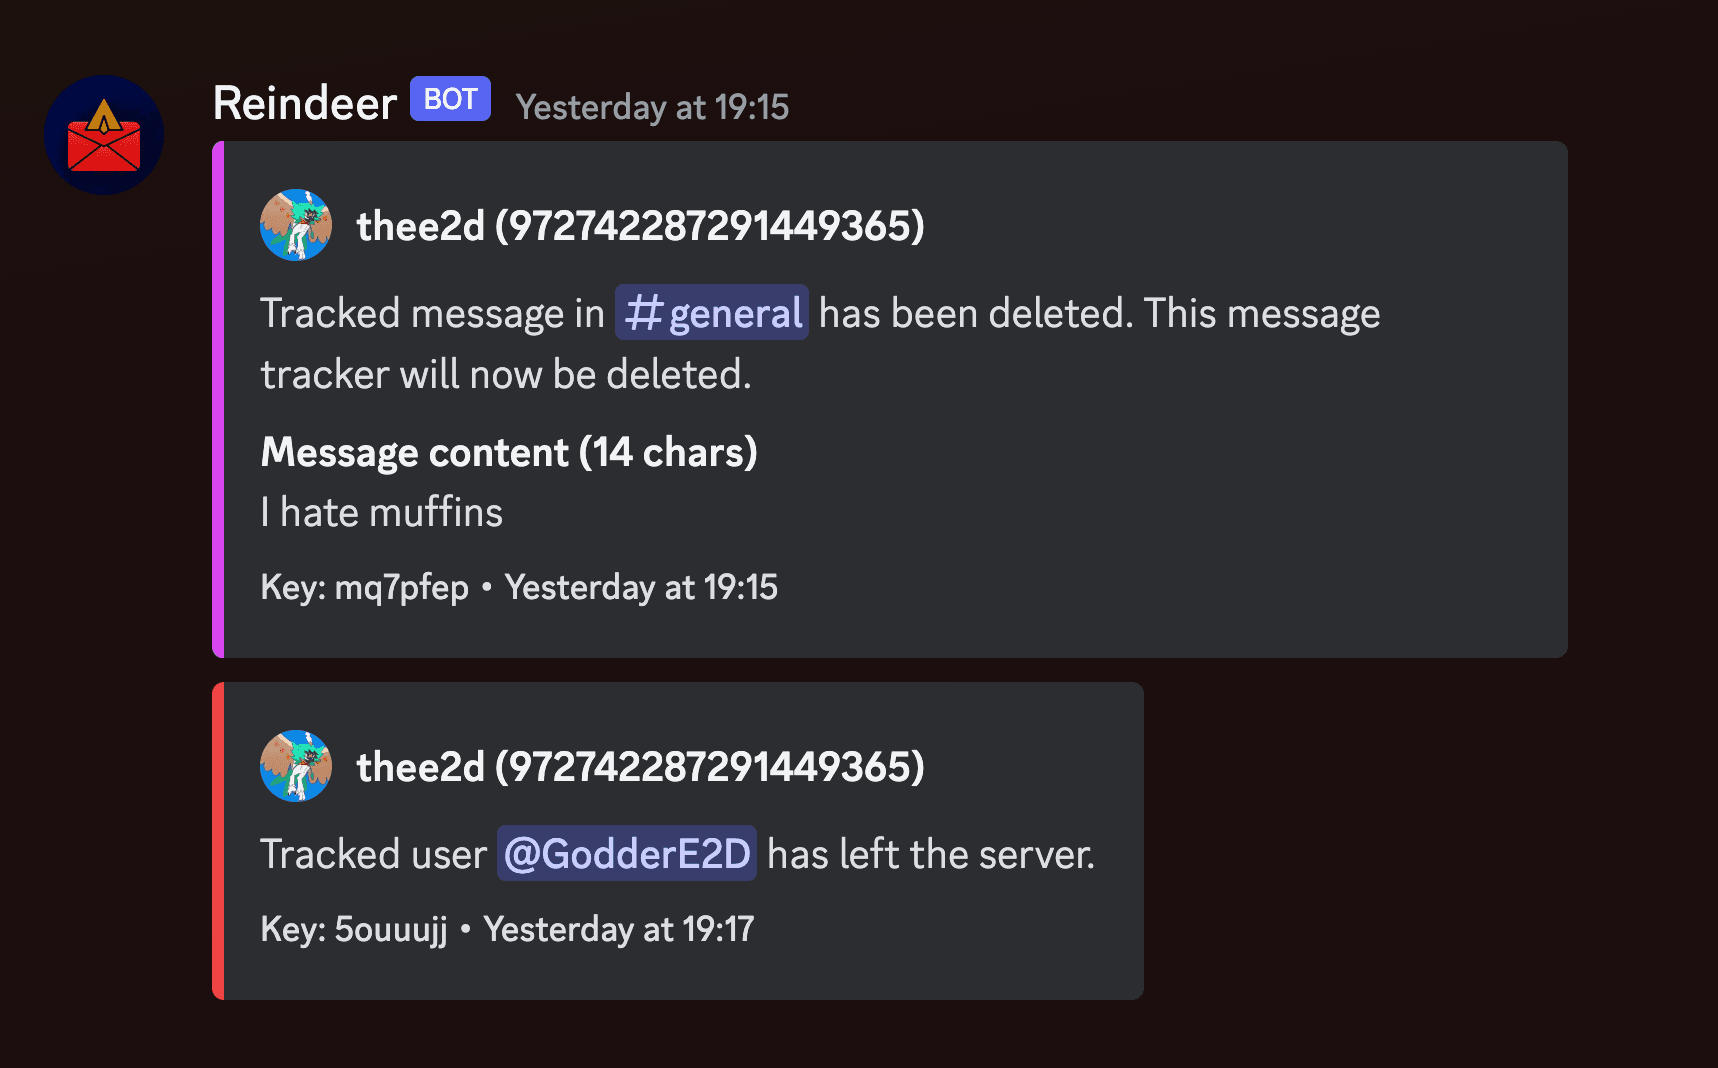Click thee2d's globe avatar in second embed

(295, 766)
